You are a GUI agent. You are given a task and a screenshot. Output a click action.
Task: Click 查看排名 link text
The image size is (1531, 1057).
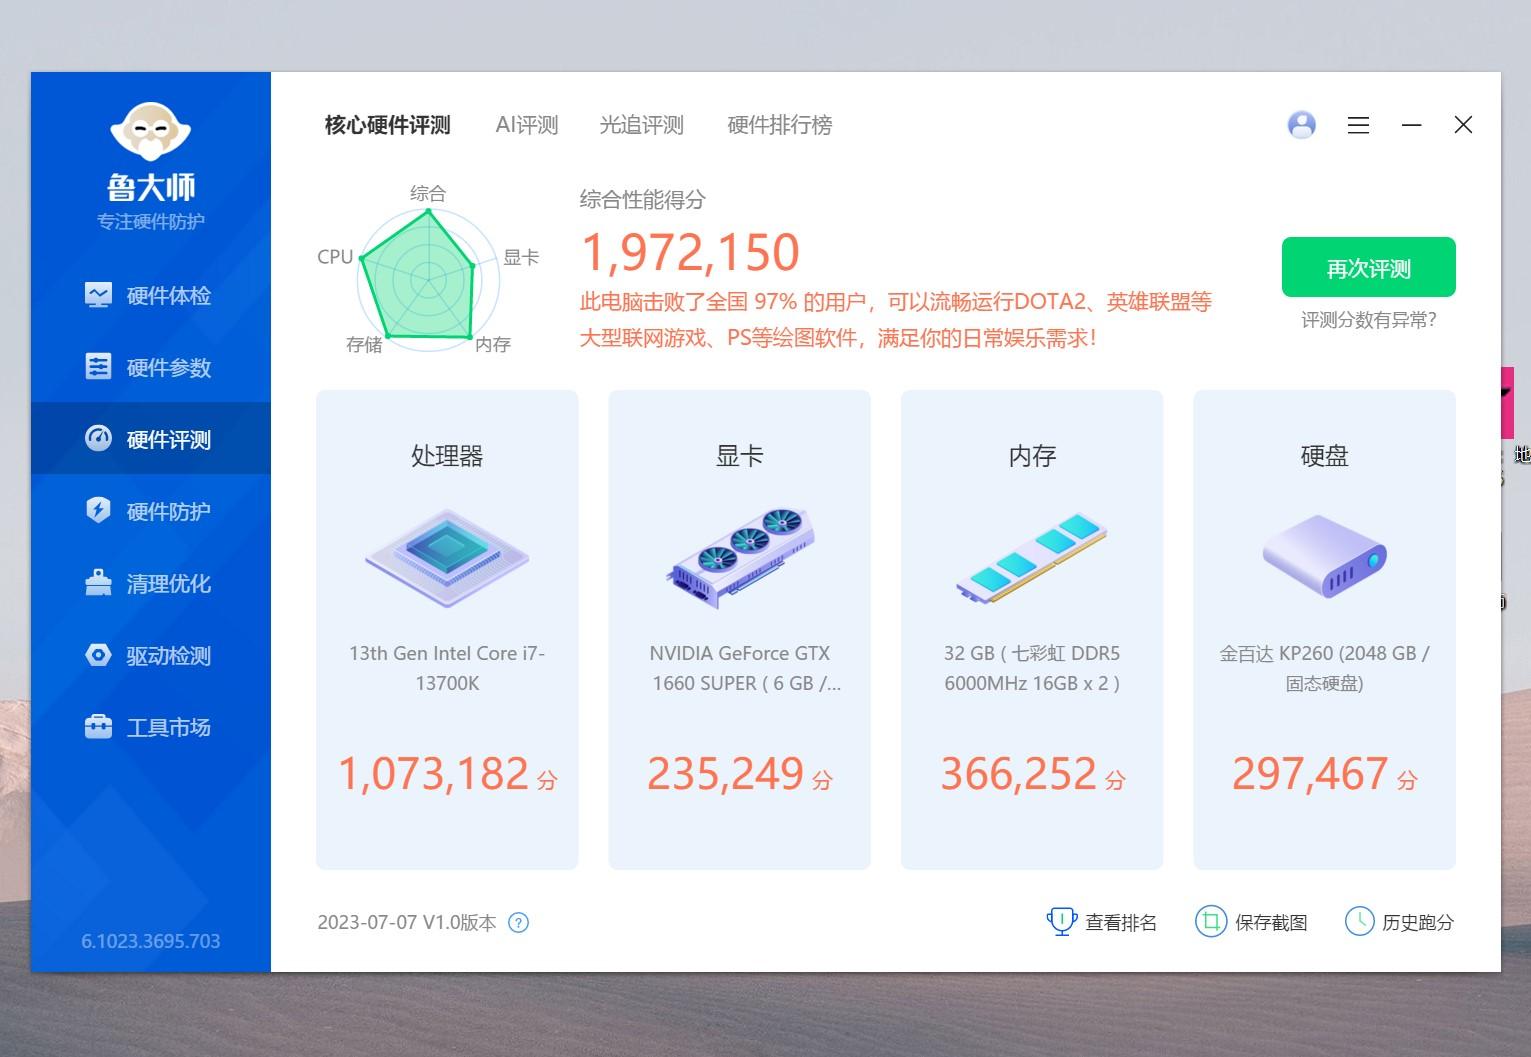pyautogui.click(x=1121, y=923)
